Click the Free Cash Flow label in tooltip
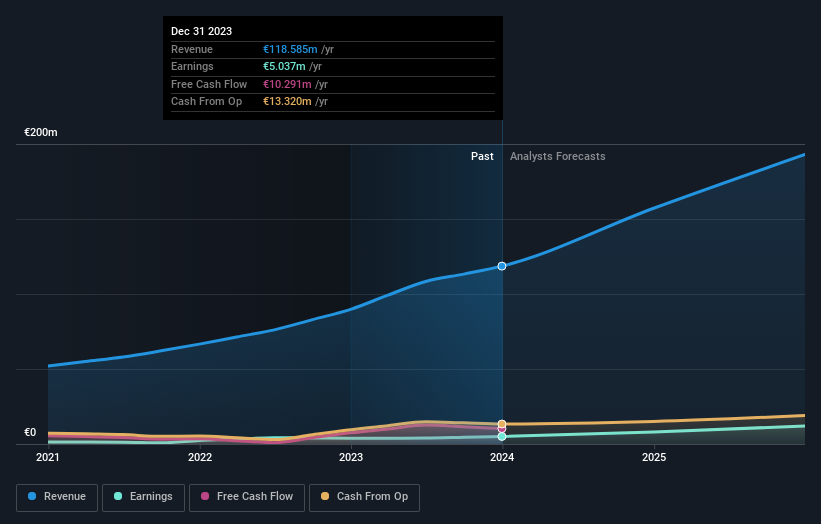 point(209,84)
